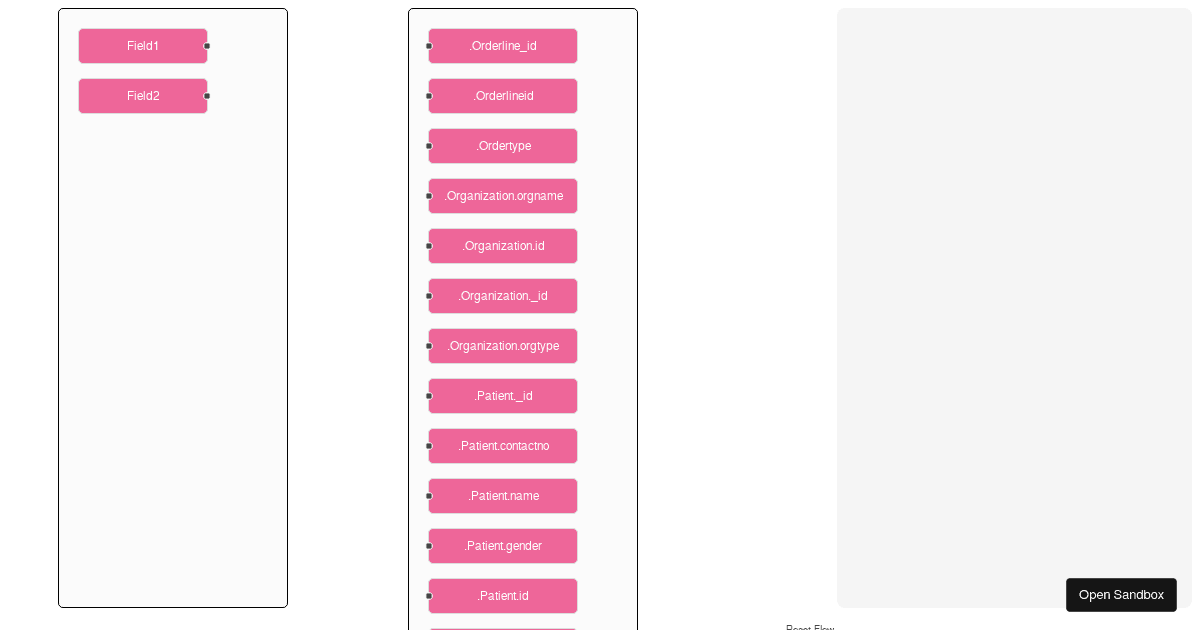Select the .Orderlineid node
The image size is (1200, 630).
tap(503, 96)
